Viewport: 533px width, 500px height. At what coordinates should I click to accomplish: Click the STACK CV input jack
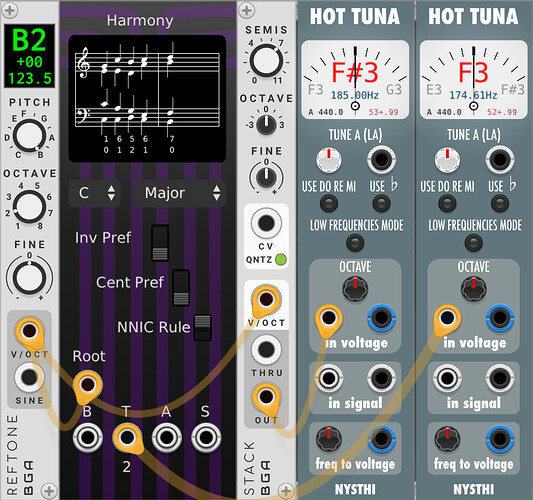point(266,223)
